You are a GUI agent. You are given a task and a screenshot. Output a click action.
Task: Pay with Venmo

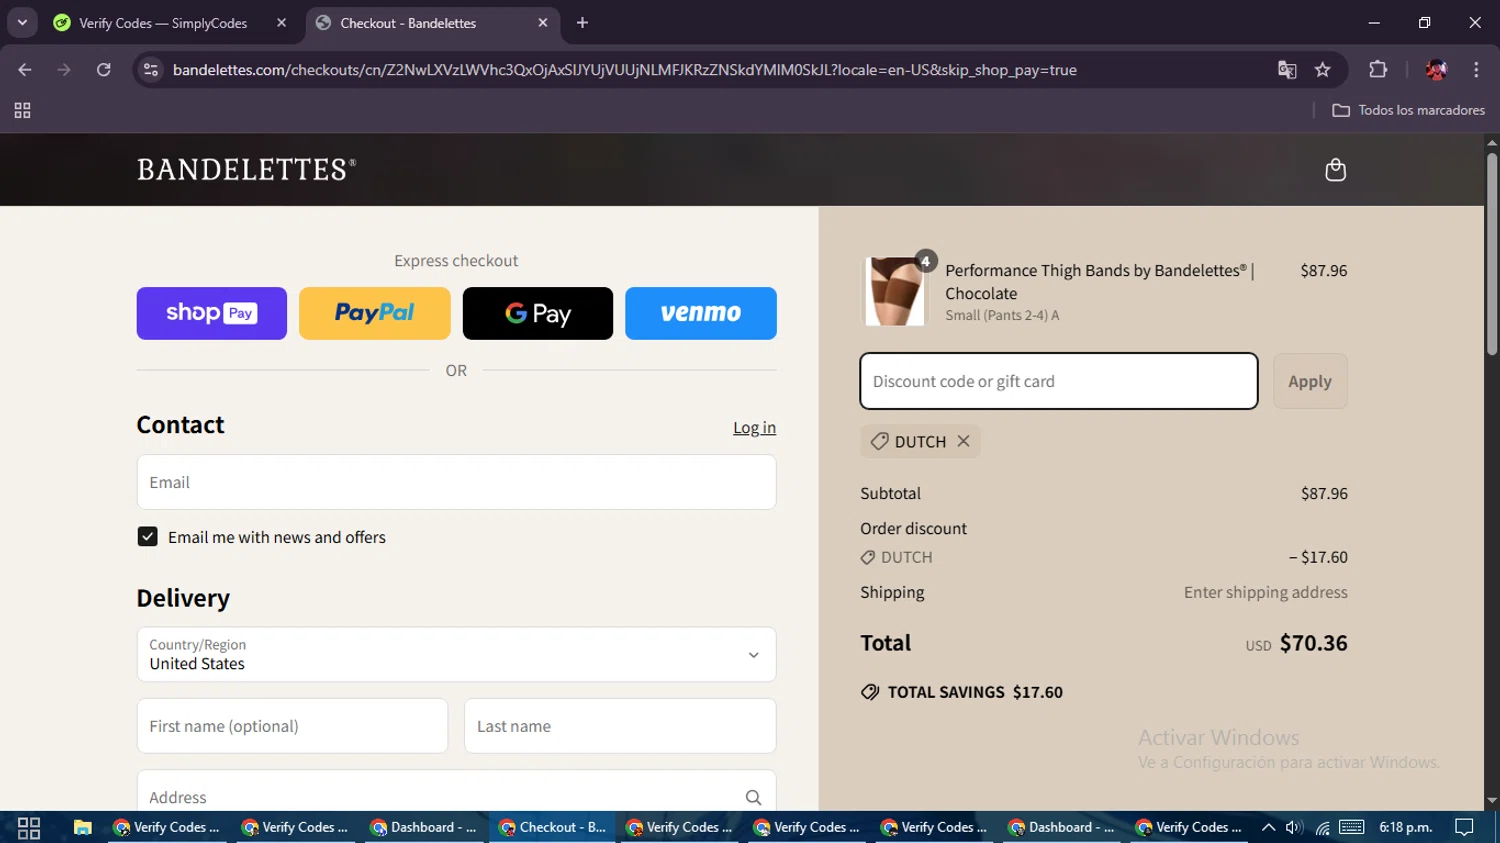click(x=701, y=313)
